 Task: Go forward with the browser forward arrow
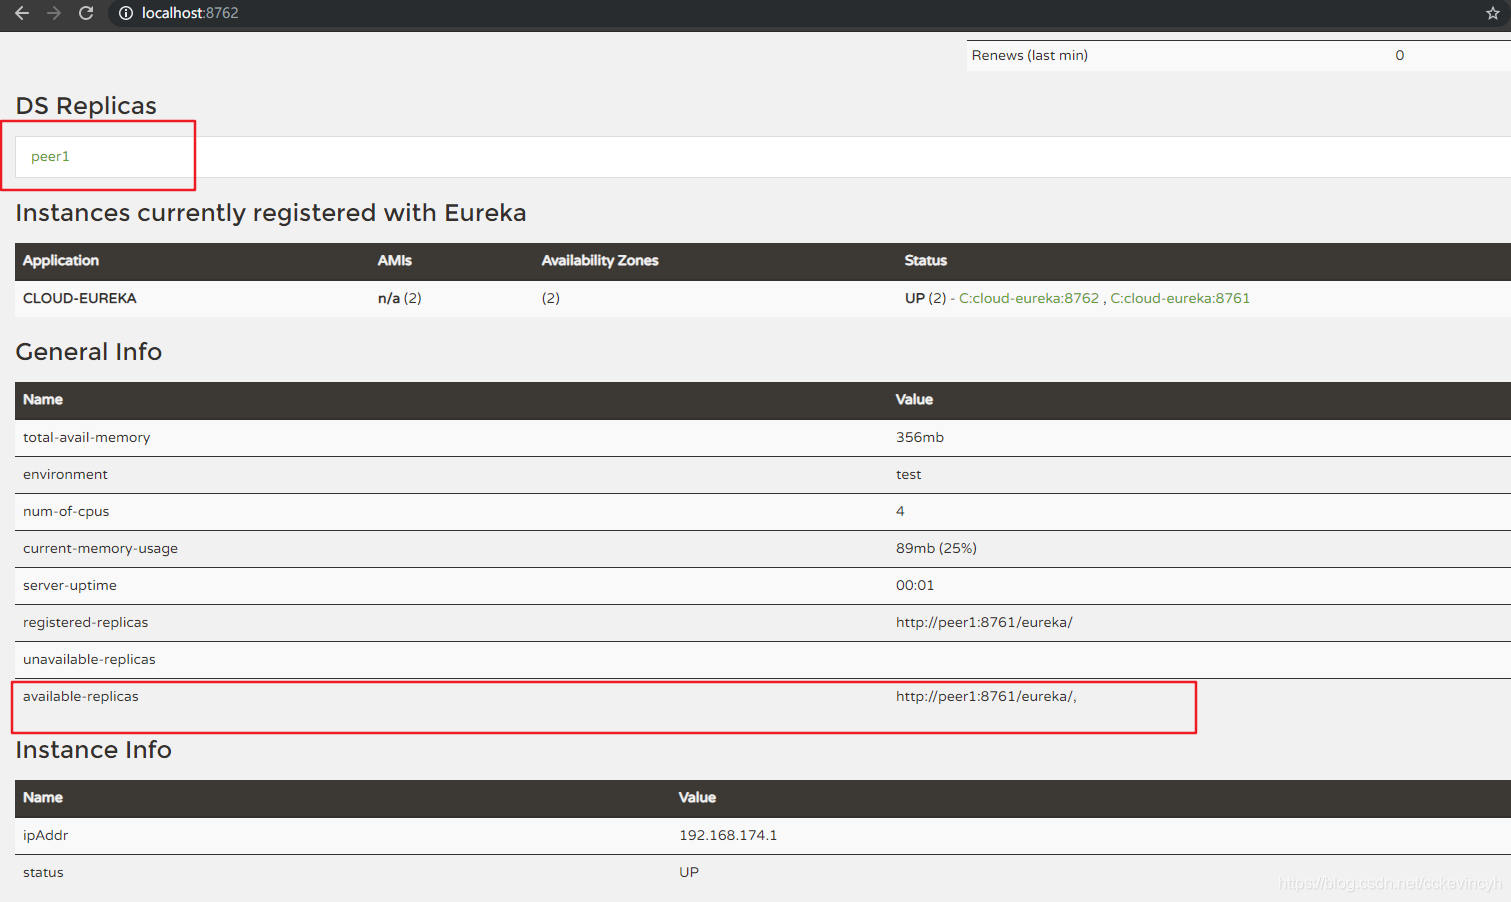pyautogui.click(x=54, y=13)
